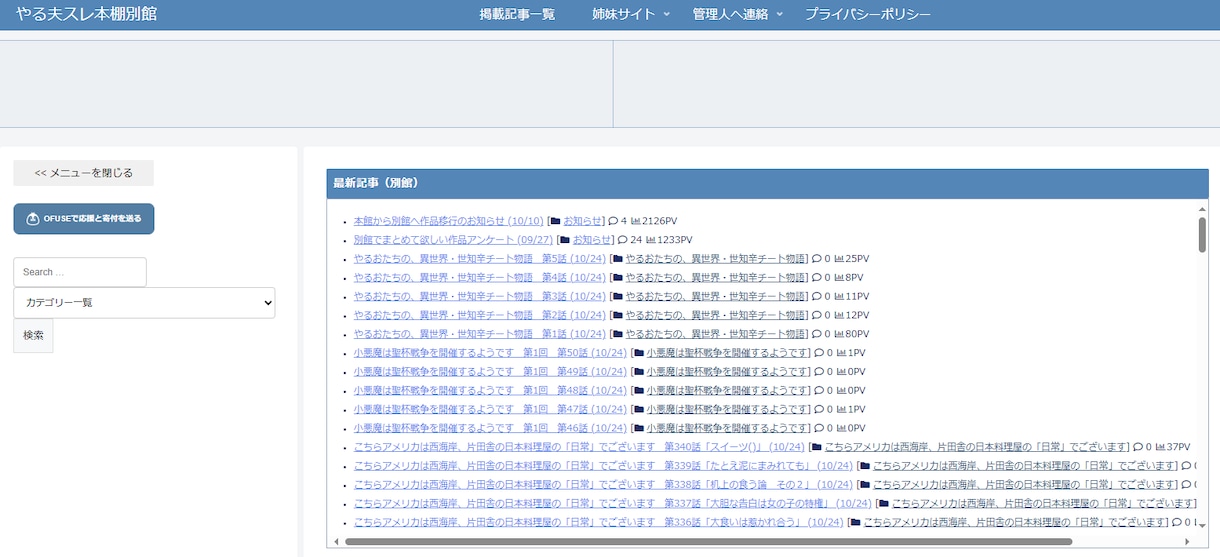Expand the 姉妹サイト dropdown arrow

(x=667, y=14)
